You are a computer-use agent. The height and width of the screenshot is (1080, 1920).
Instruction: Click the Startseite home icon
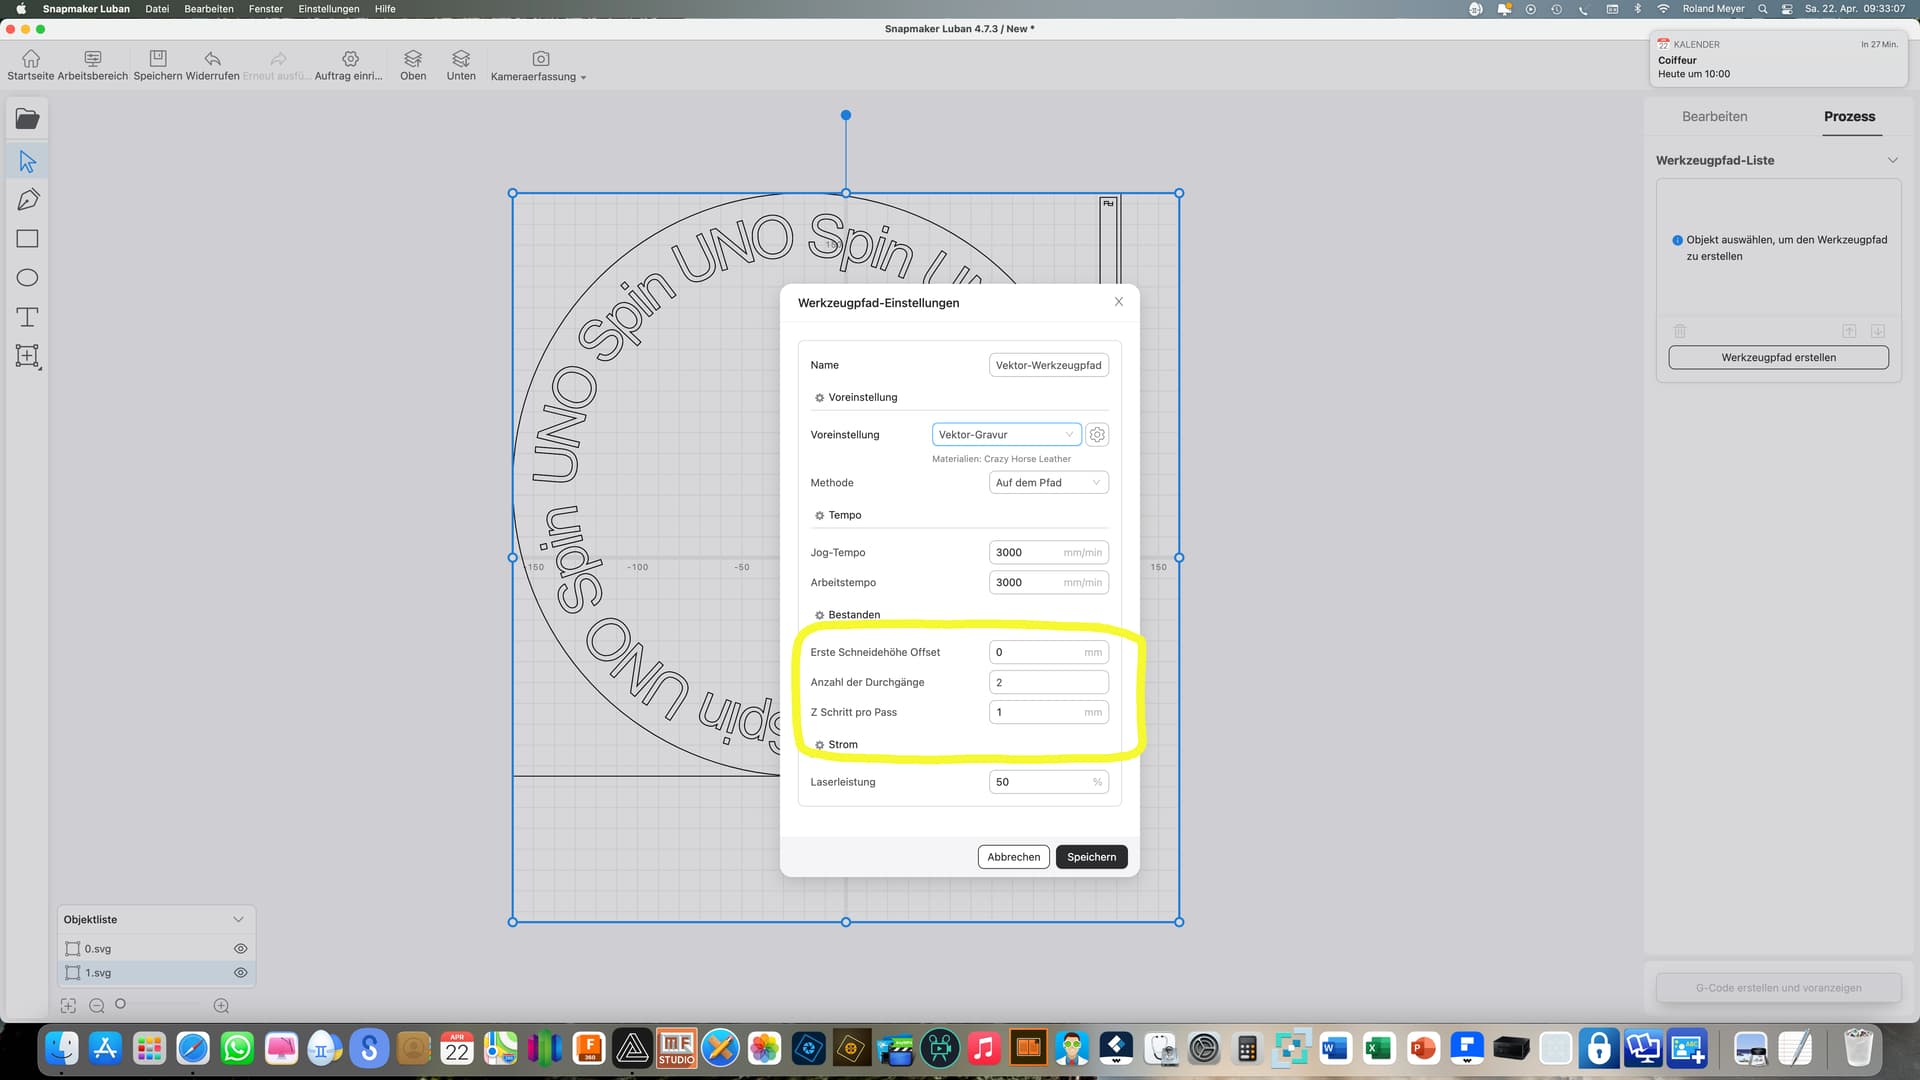coord(31,58)
